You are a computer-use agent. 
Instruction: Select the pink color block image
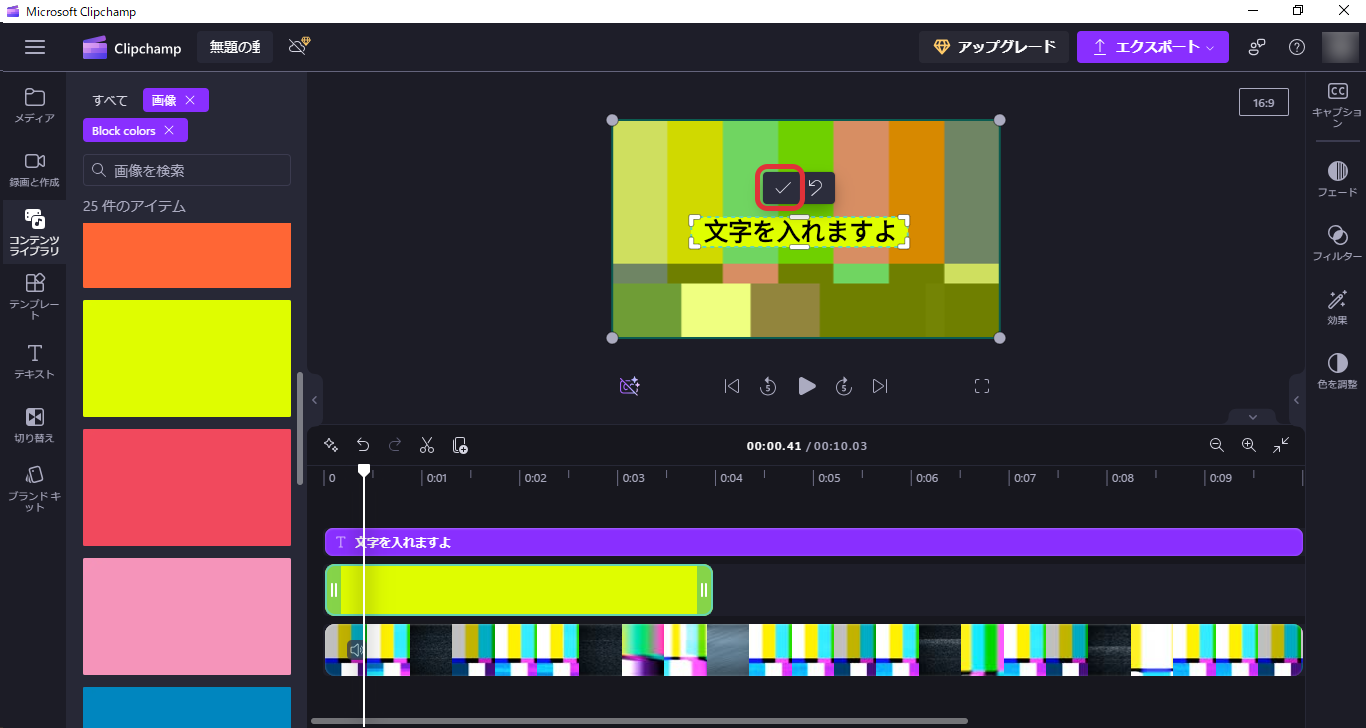[x=187, y=616]
